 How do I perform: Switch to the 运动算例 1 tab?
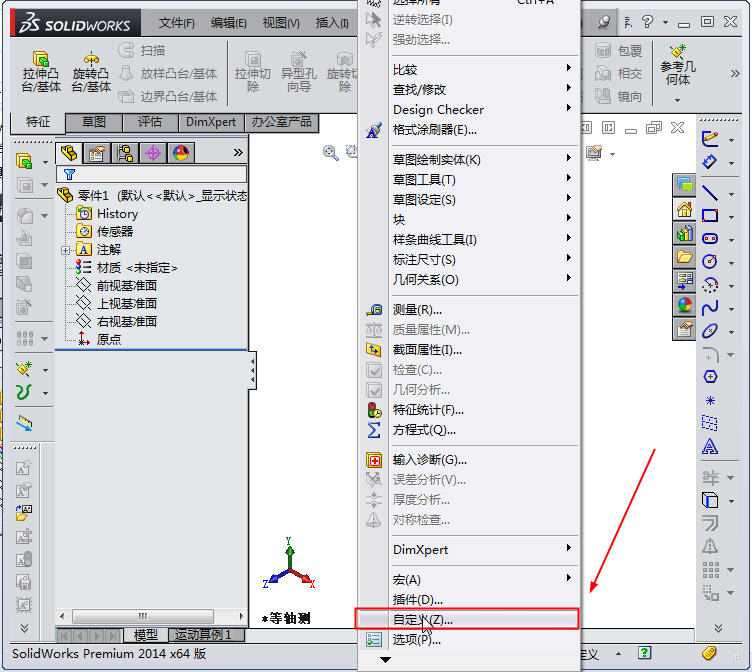203,635
